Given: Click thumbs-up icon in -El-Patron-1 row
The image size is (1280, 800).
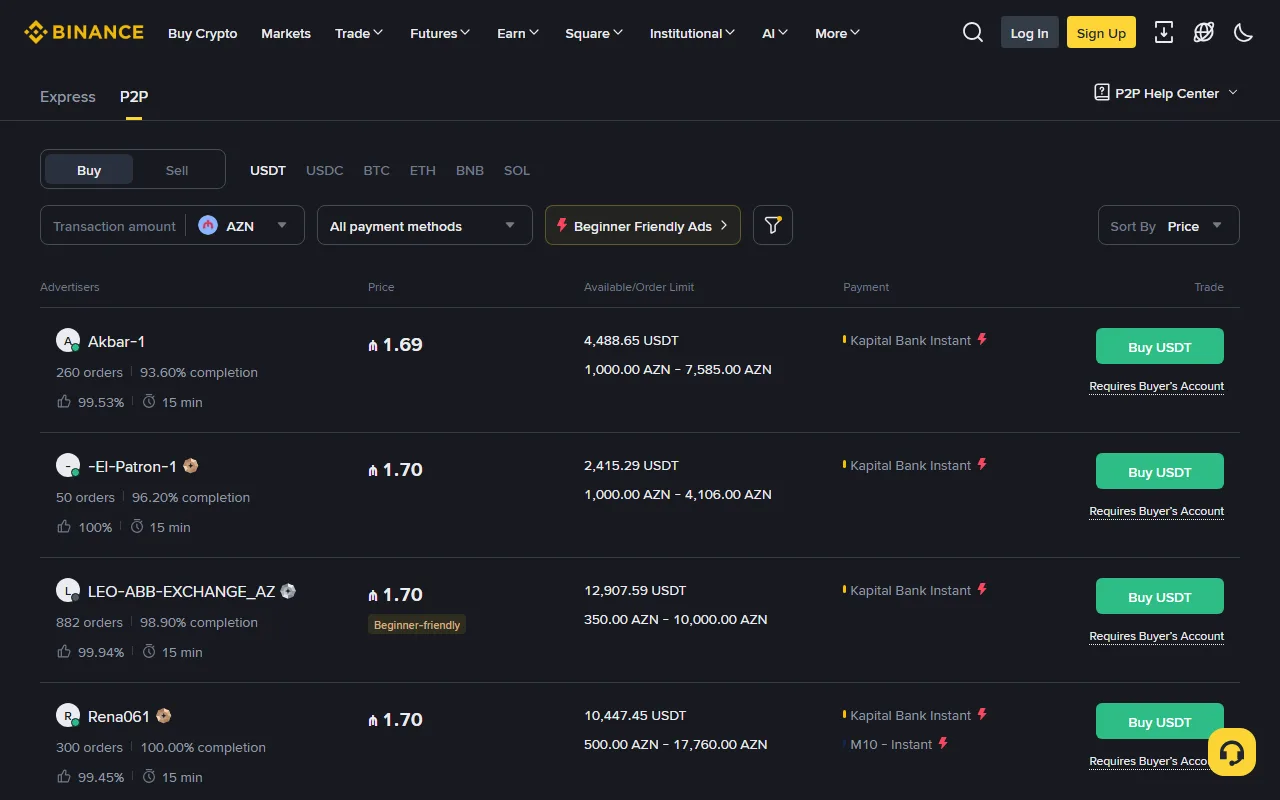Looking at the screenshot, I should pos(64,526).
